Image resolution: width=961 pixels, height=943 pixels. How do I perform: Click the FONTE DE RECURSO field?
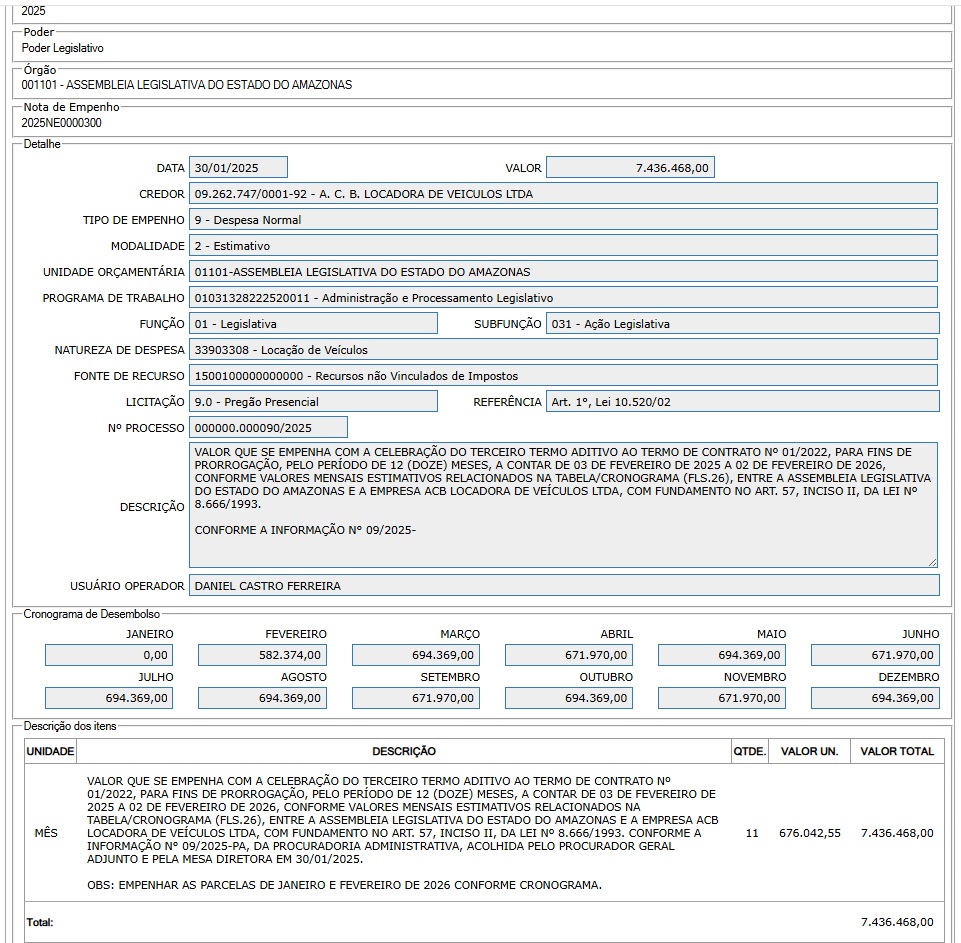tap(562, 376)
